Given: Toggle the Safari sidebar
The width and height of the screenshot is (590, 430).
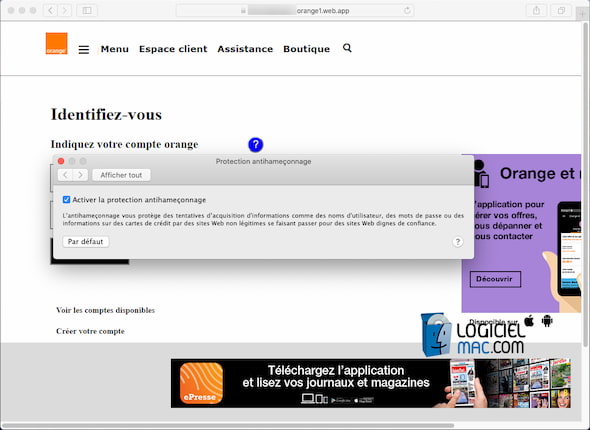Looking at the screenshot, I should pos(87,11).
